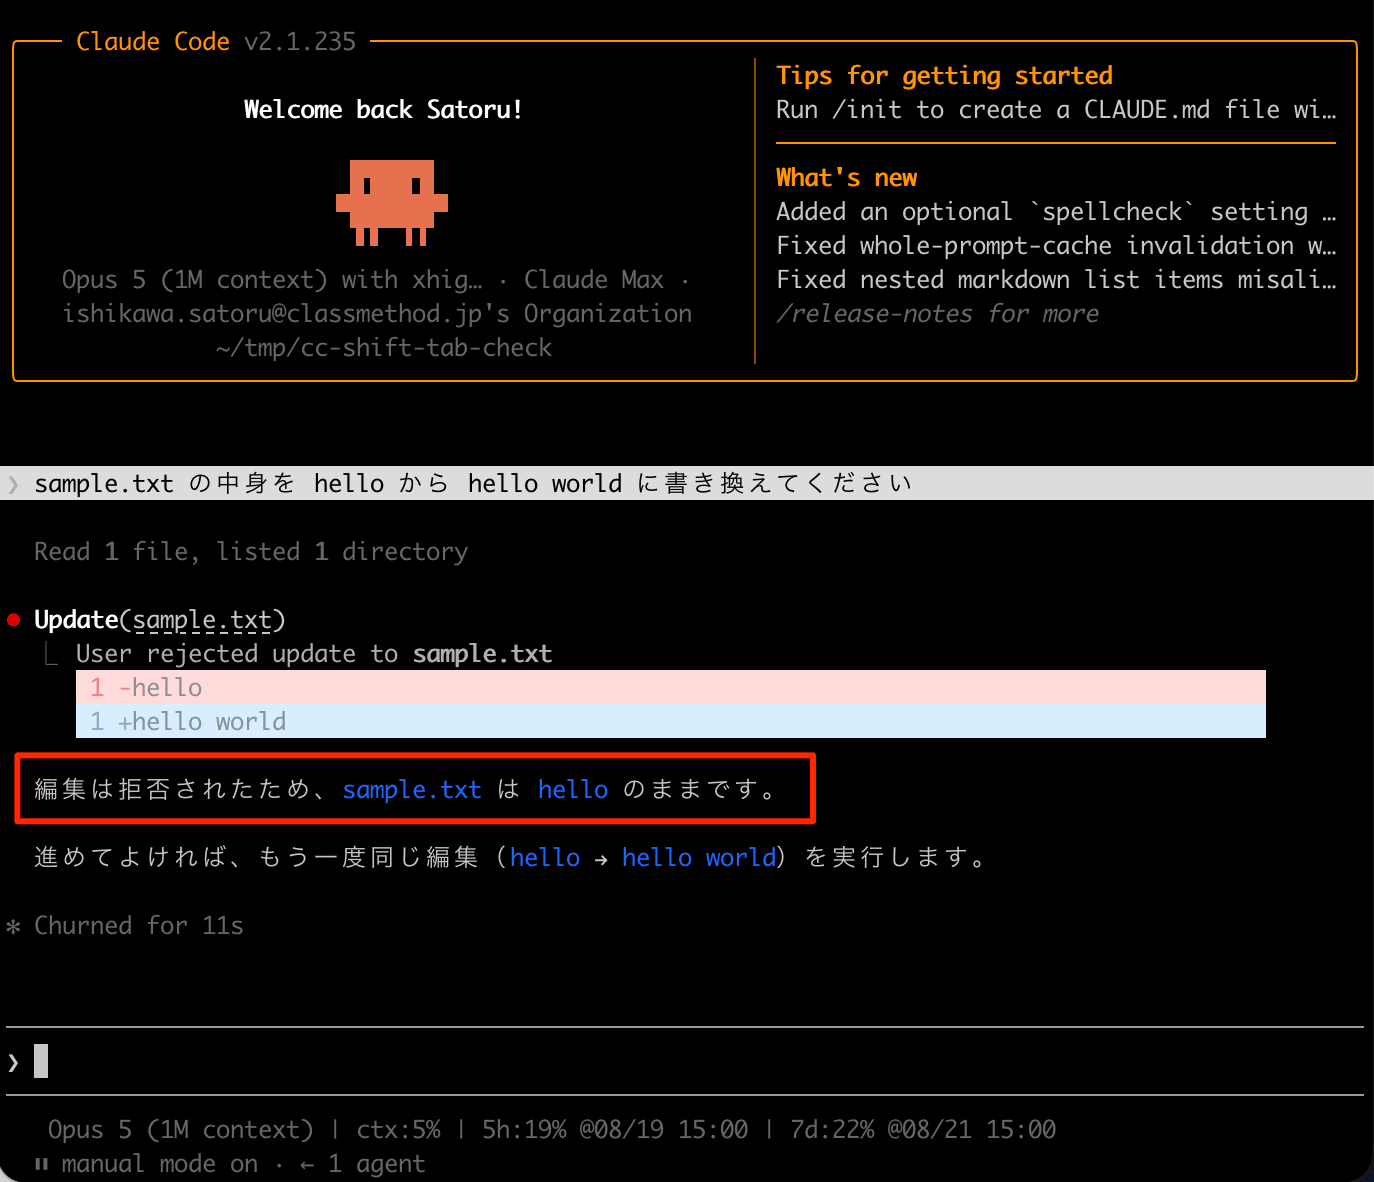The height and width of the screenshot is (1182, 1374).
Task: Click blue 'hello world' in the retry sentence
Action: [x=699, y=858]
